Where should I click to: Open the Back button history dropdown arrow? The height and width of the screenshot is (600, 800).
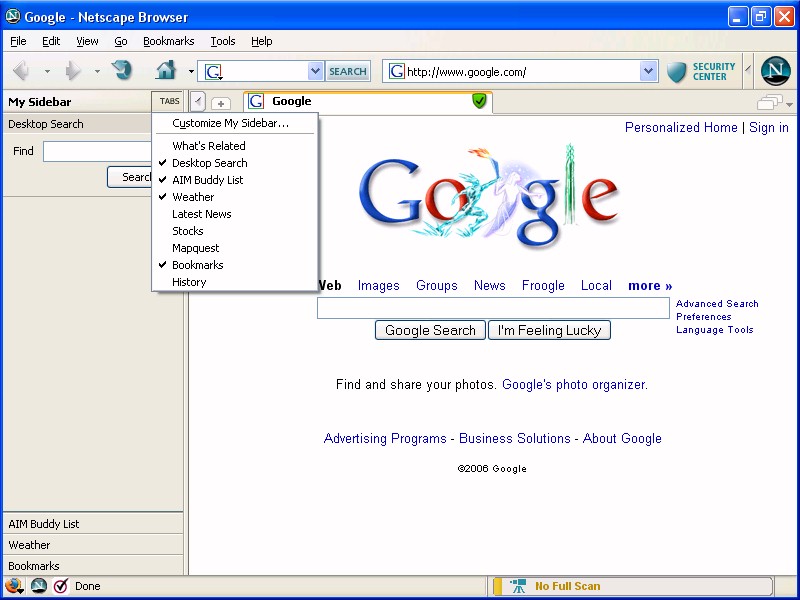47,71
